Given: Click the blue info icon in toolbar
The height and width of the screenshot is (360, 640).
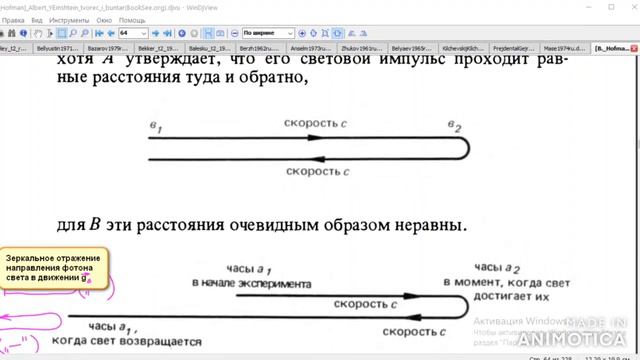Looking at the screenshot, I should pos(23,33).
